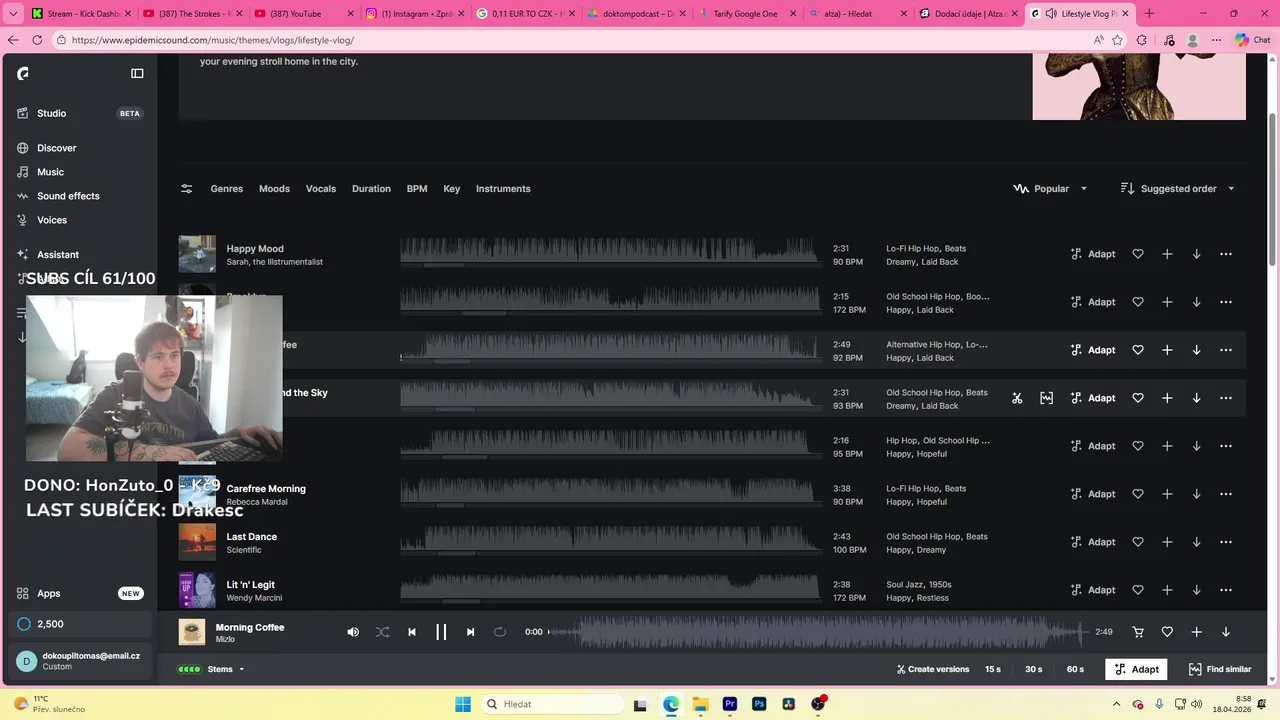Like the playing Morning Coffee track
1280x720 pixels.
(x=1167, y=632)
